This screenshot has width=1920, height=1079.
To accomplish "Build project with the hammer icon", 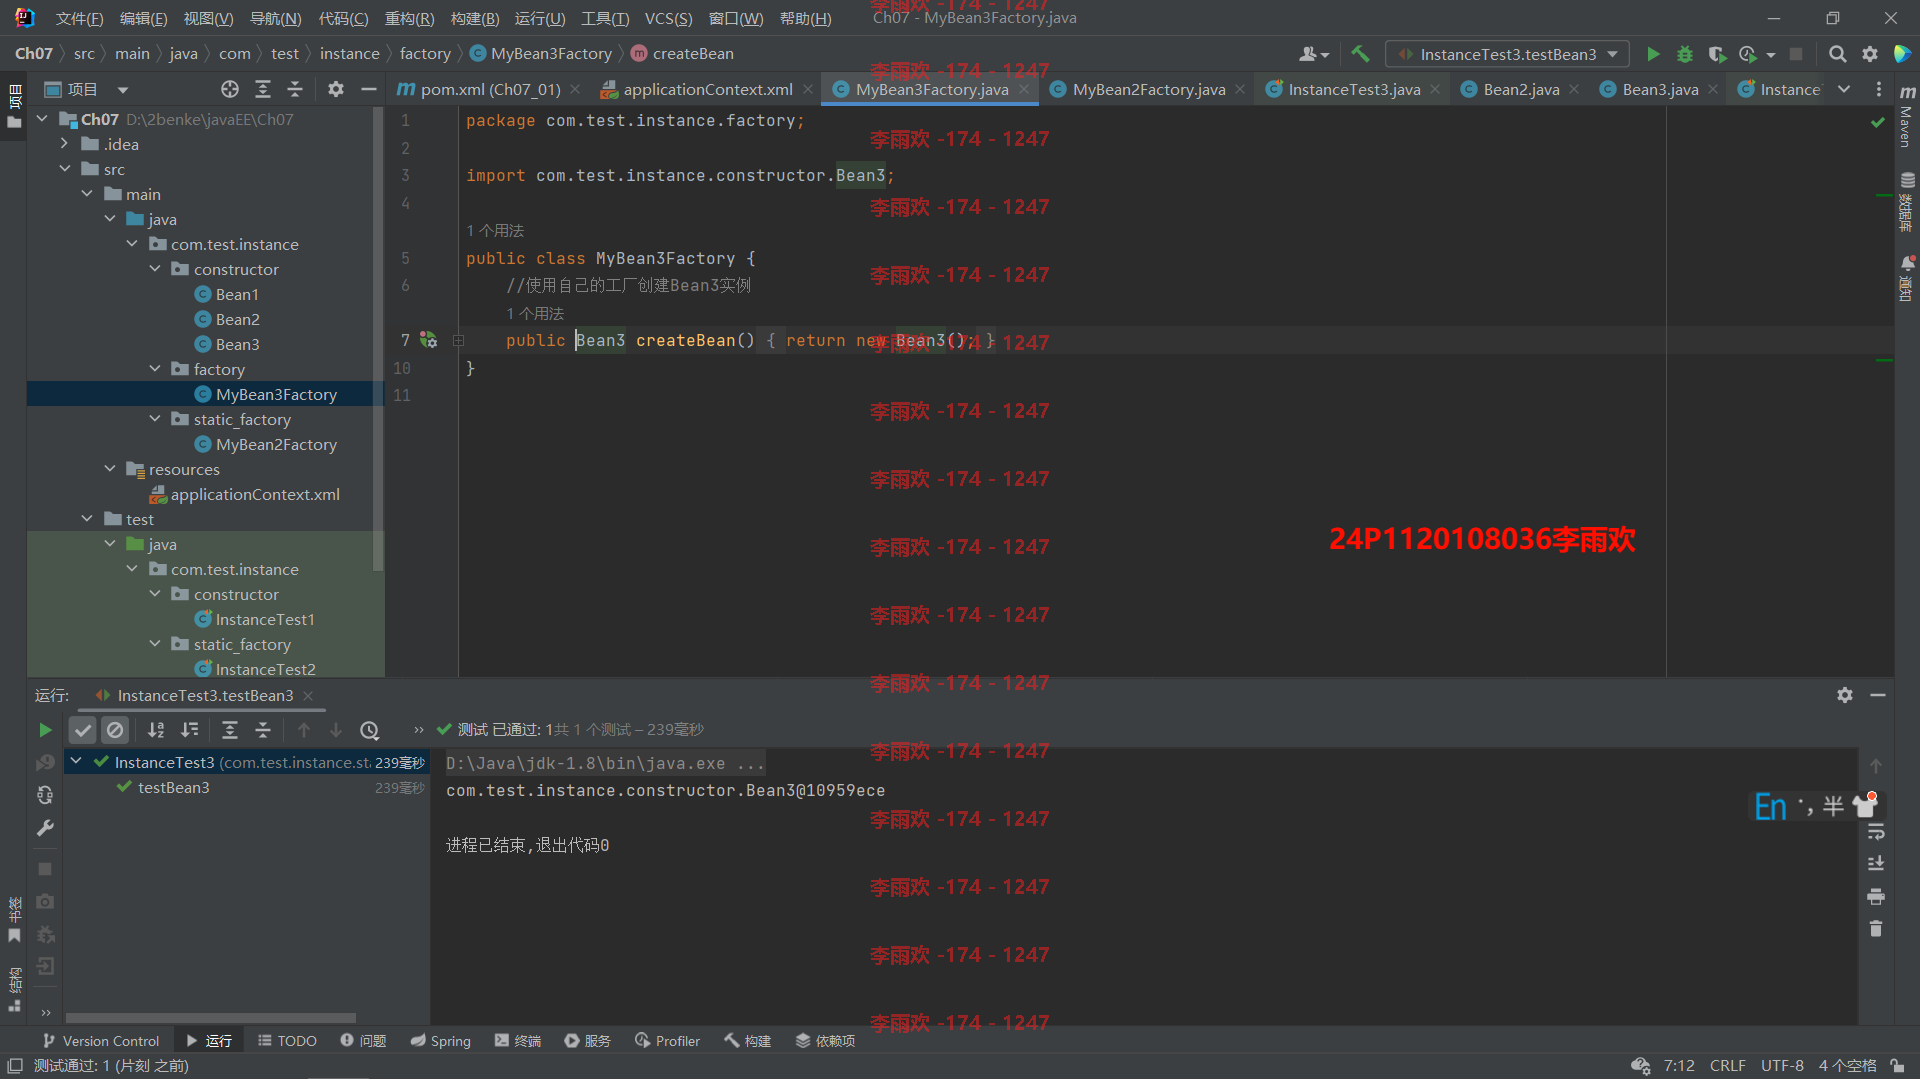I will [1360, 54].
